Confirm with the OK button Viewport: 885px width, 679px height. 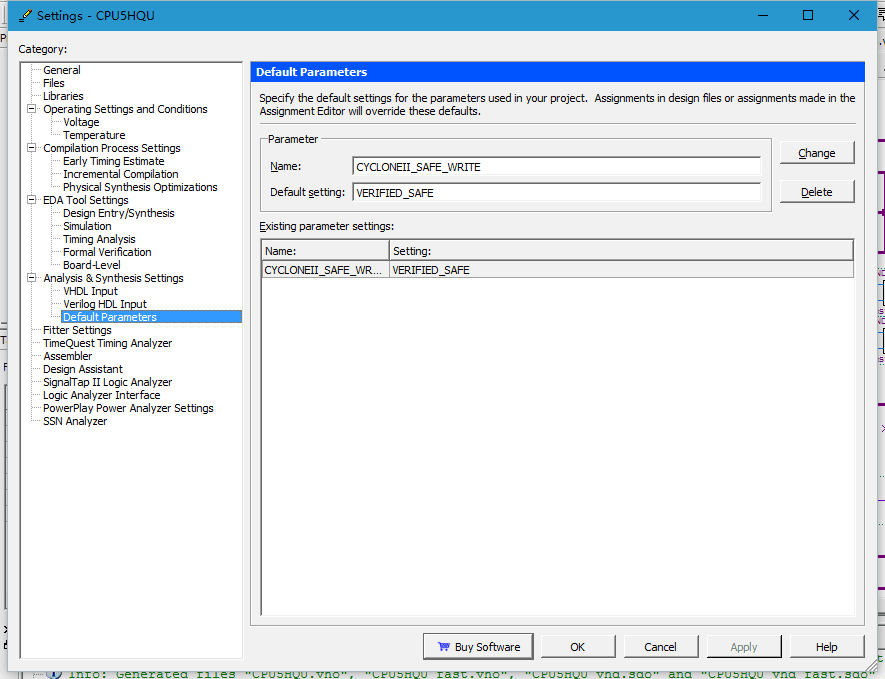point(577,647)
